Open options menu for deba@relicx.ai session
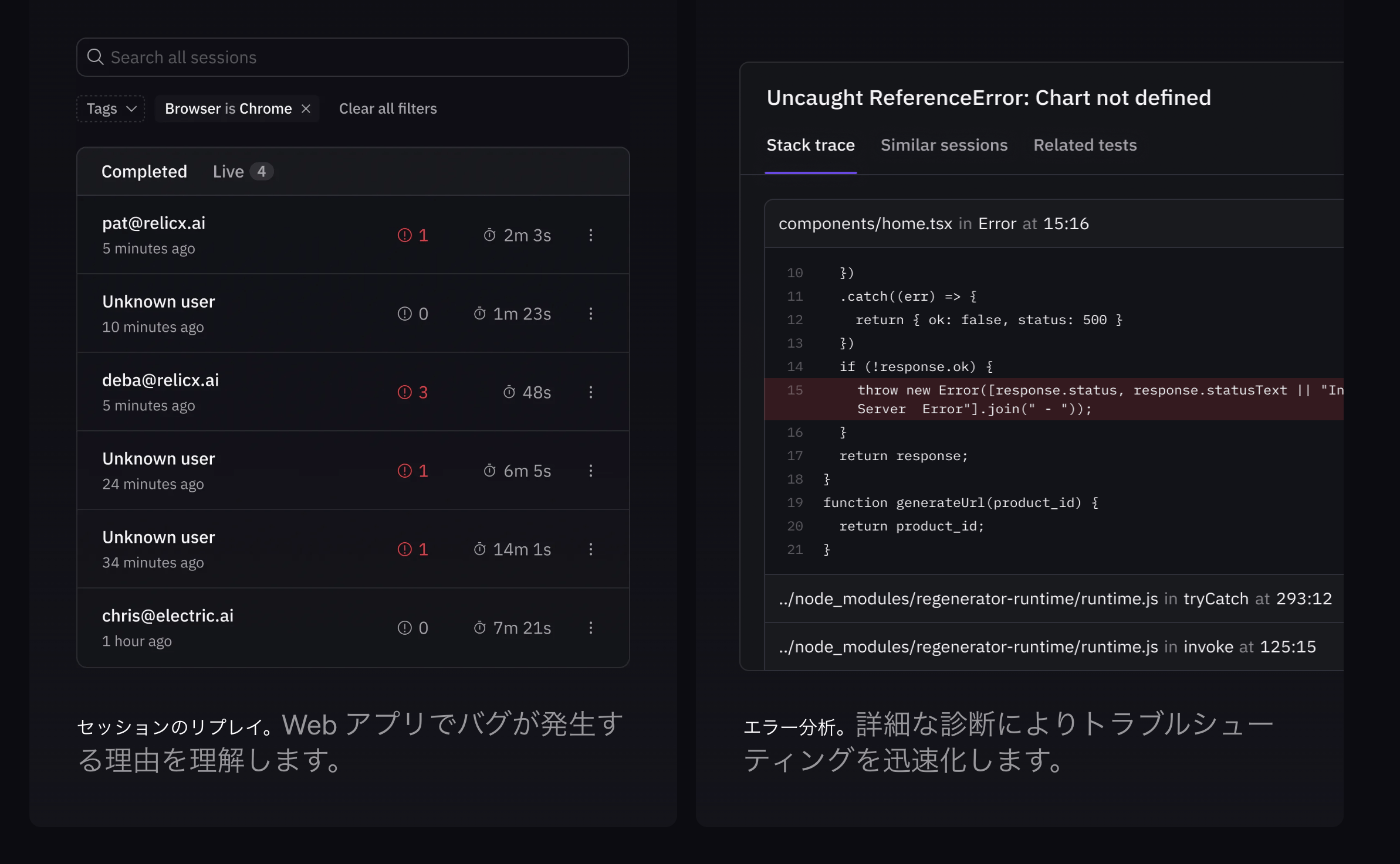Viewport: 1400px width, 864px height. pyautogui.click(x=591, y=392)
